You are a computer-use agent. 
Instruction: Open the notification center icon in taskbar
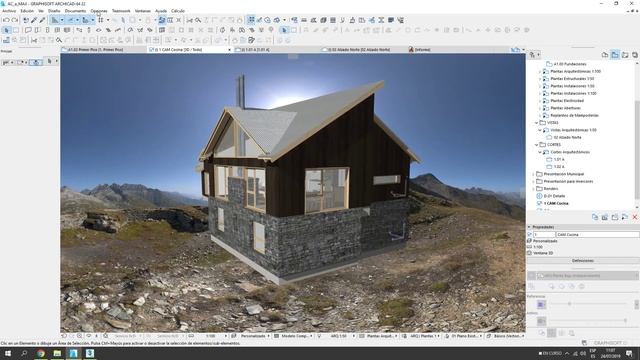tap(629, 353)
